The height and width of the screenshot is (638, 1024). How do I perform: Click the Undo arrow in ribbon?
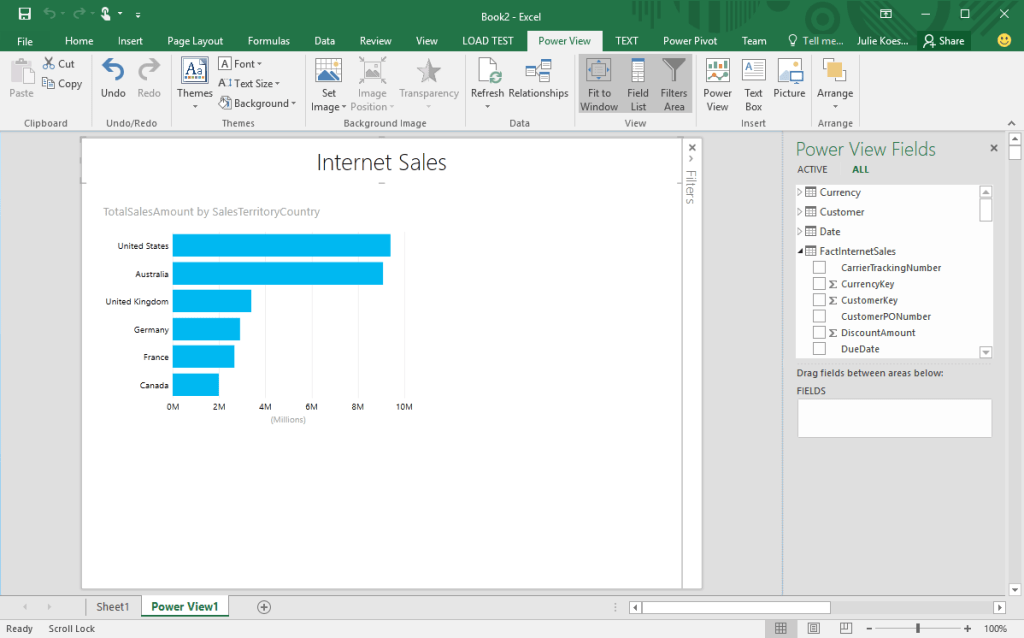tap(113, 71)
